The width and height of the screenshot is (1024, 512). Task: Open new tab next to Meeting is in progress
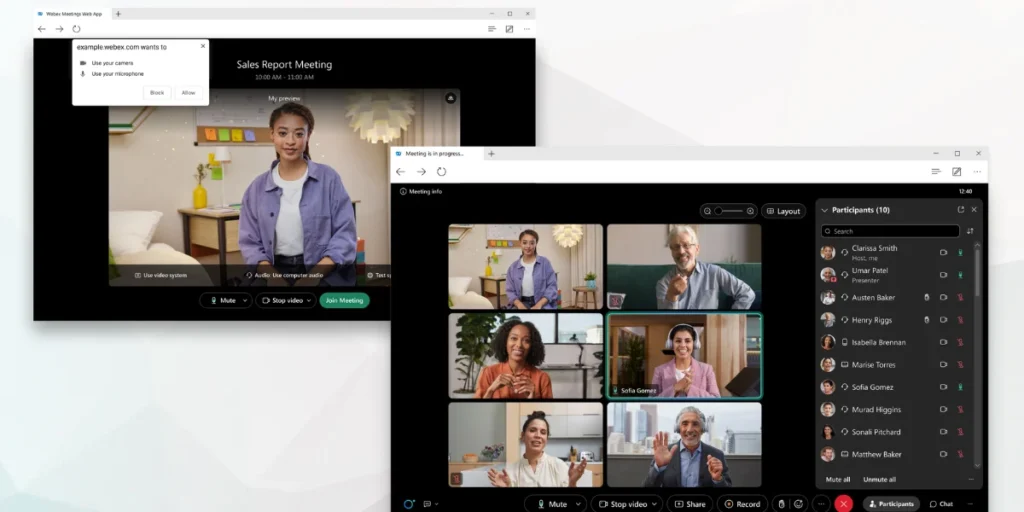click(491, 153)
